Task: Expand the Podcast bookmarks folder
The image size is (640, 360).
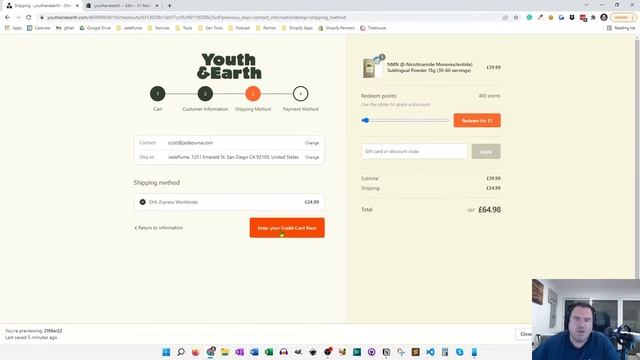Action: click(x=239, y=28)
